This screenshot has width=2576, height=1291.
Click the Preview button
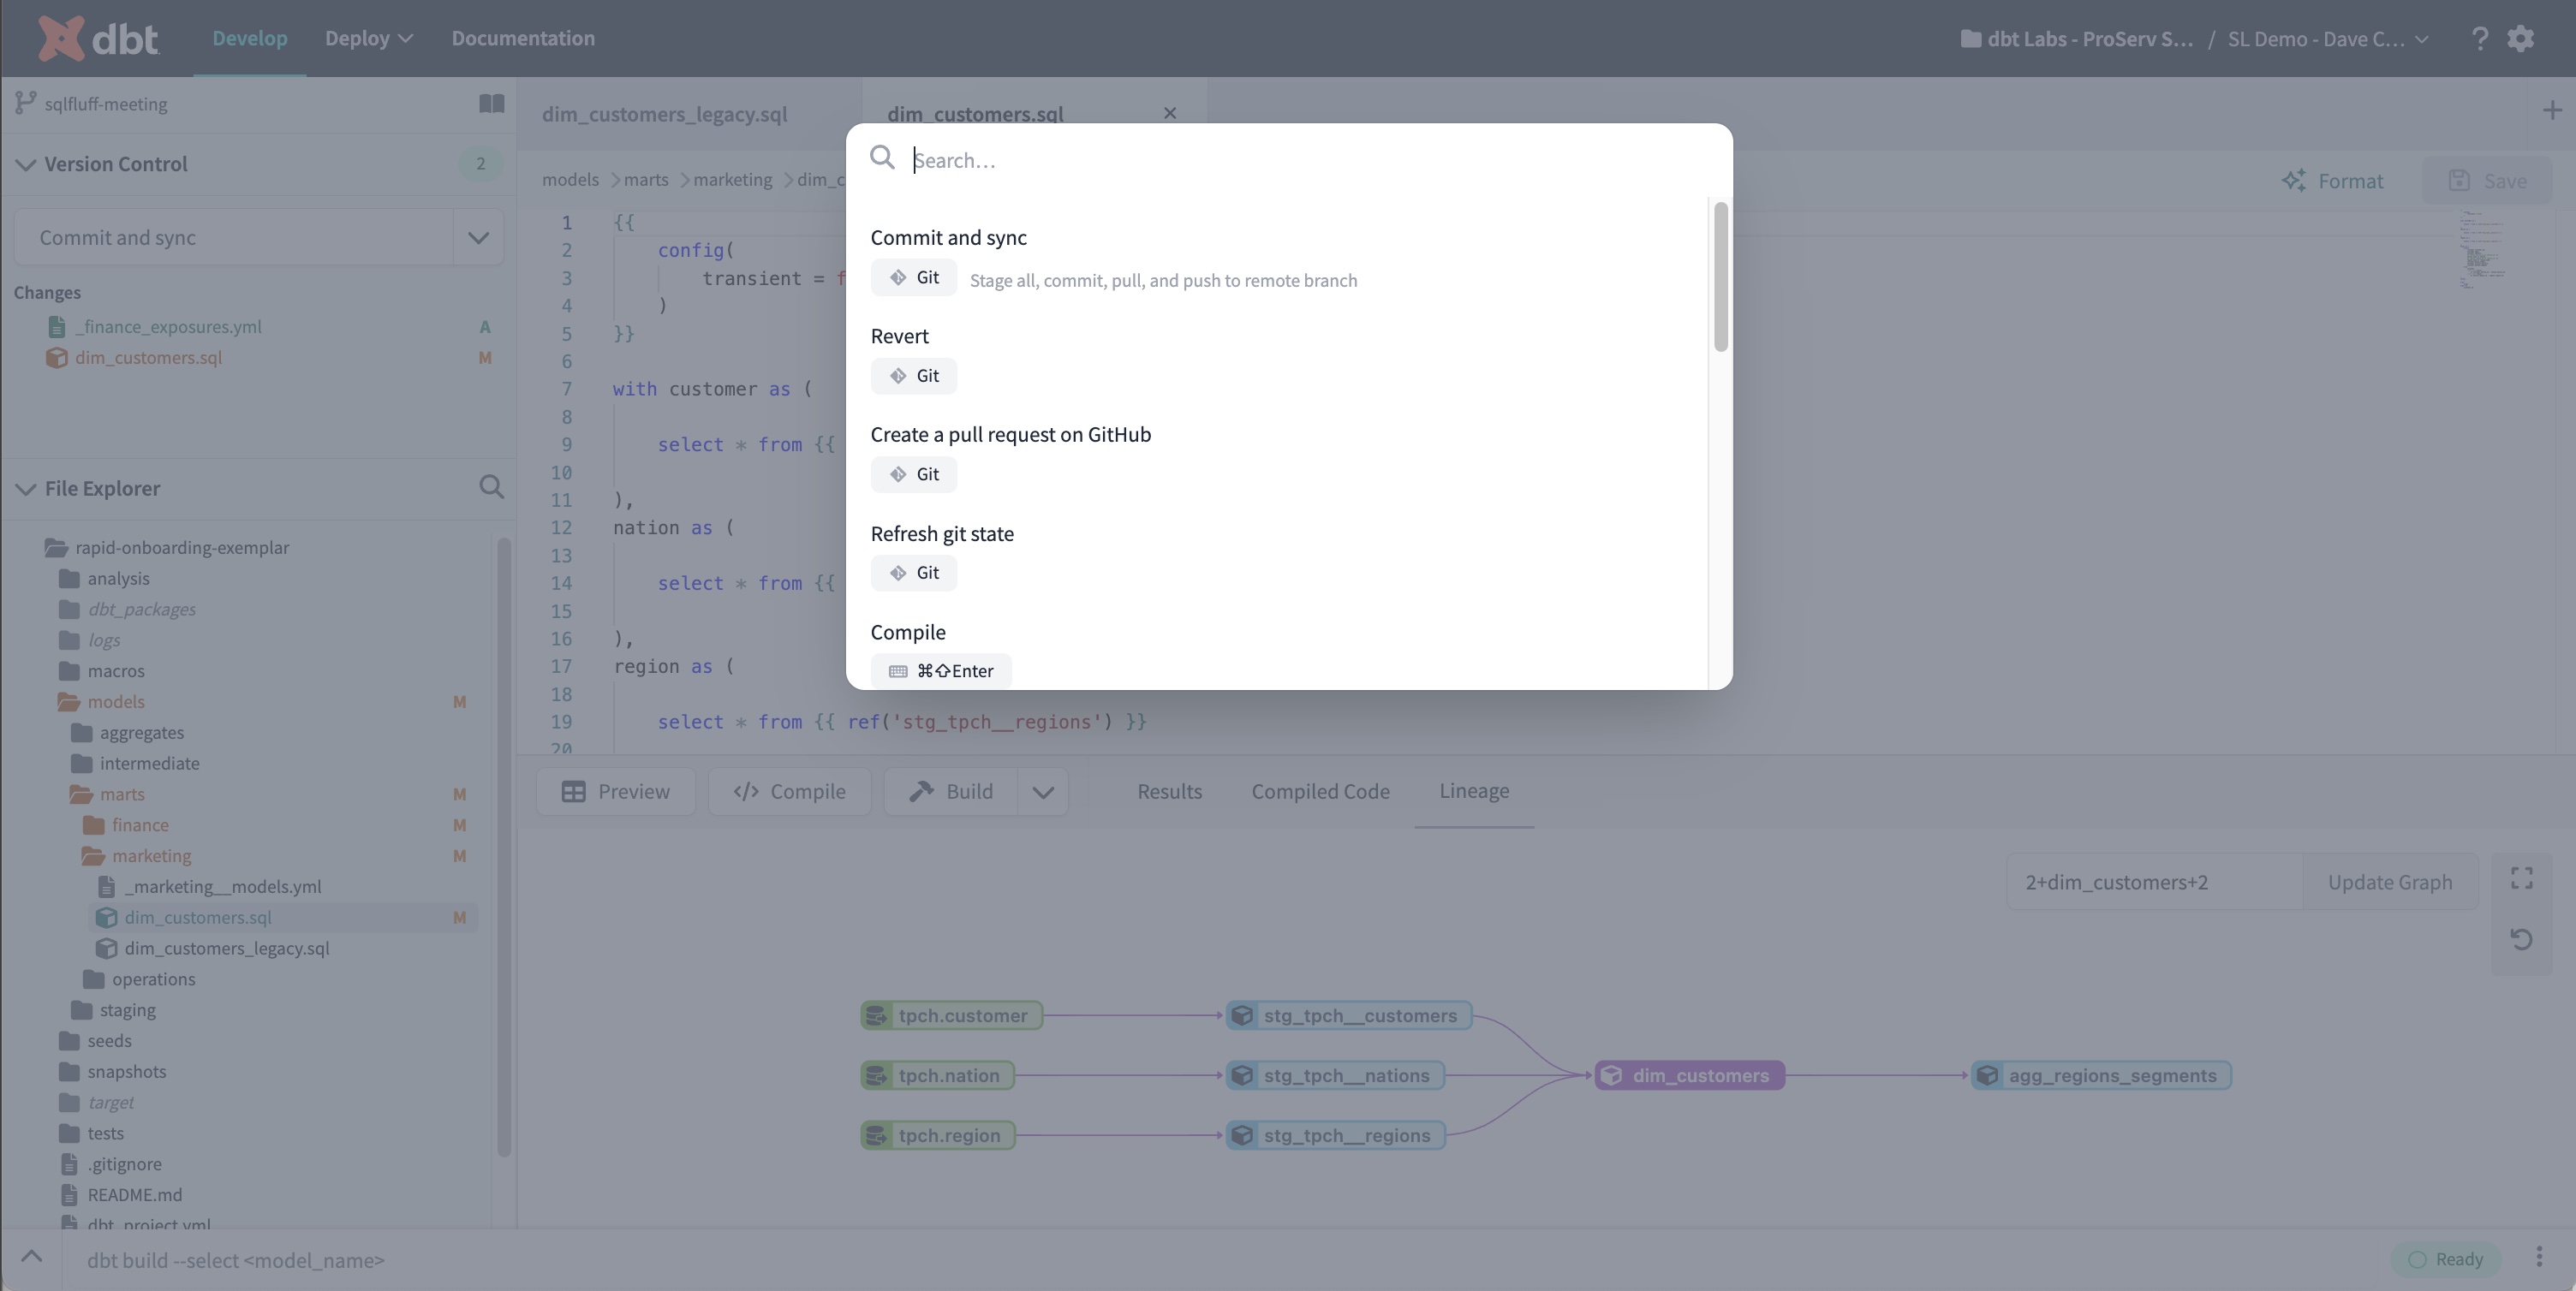[616, 791]
